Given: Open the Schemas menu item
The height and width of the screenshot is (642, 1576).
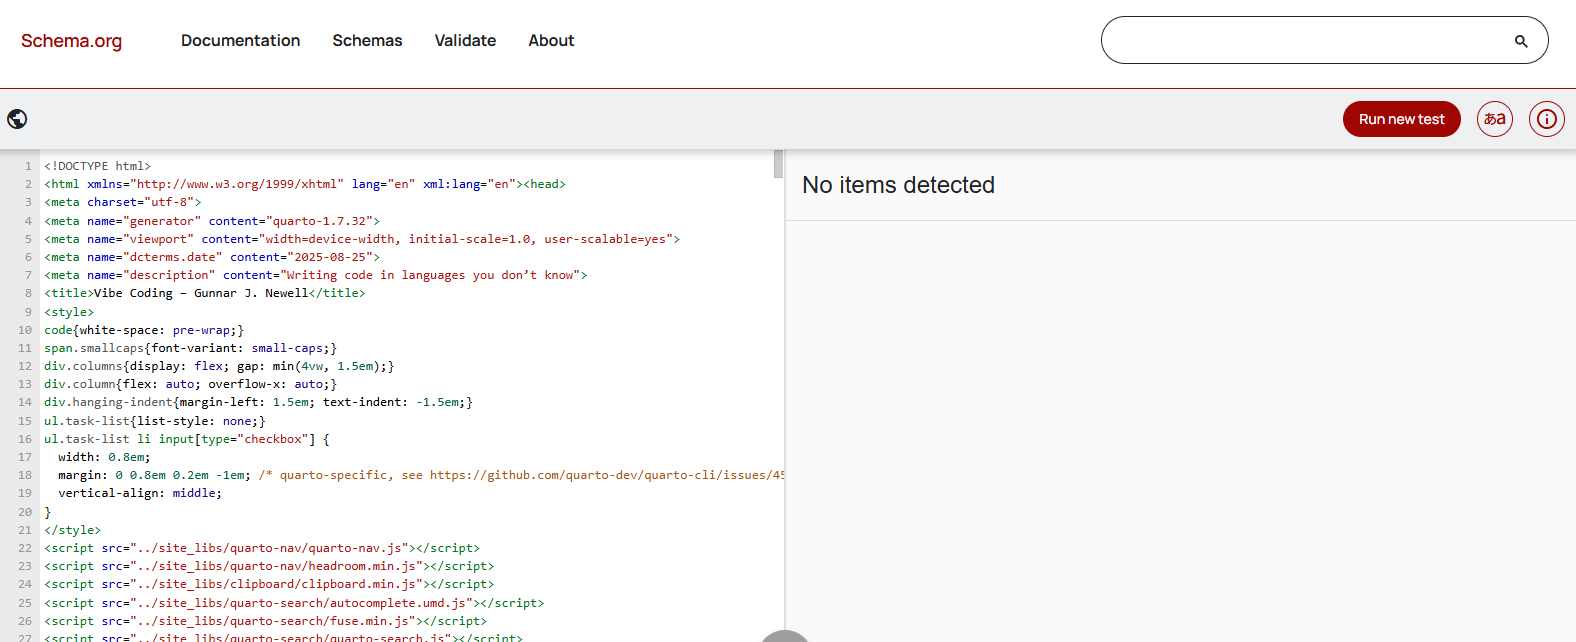Looking at the screenshot, I should (x=367, y=41).
